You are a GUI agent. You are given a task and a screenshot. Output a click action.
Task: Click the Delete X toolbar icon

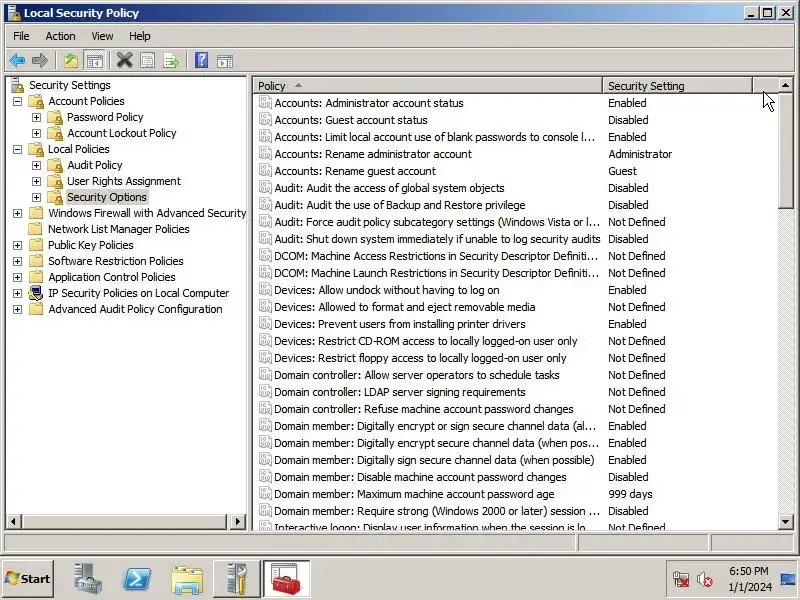(124, 61)
